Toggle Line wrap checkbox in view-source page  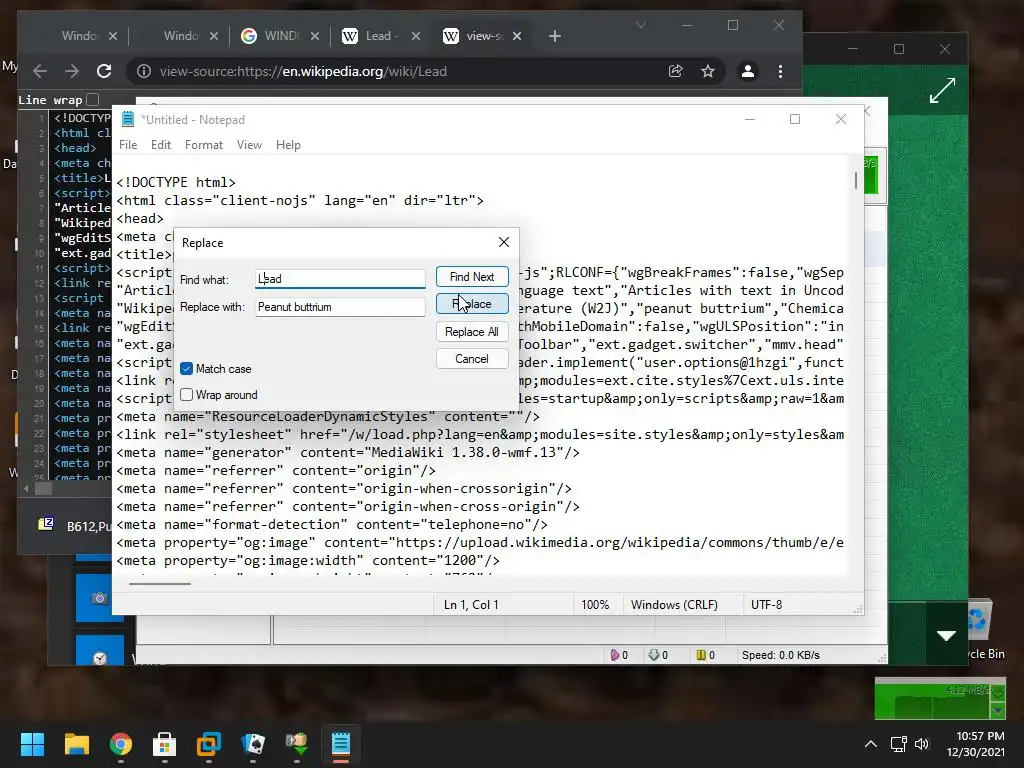pos(93,99)
